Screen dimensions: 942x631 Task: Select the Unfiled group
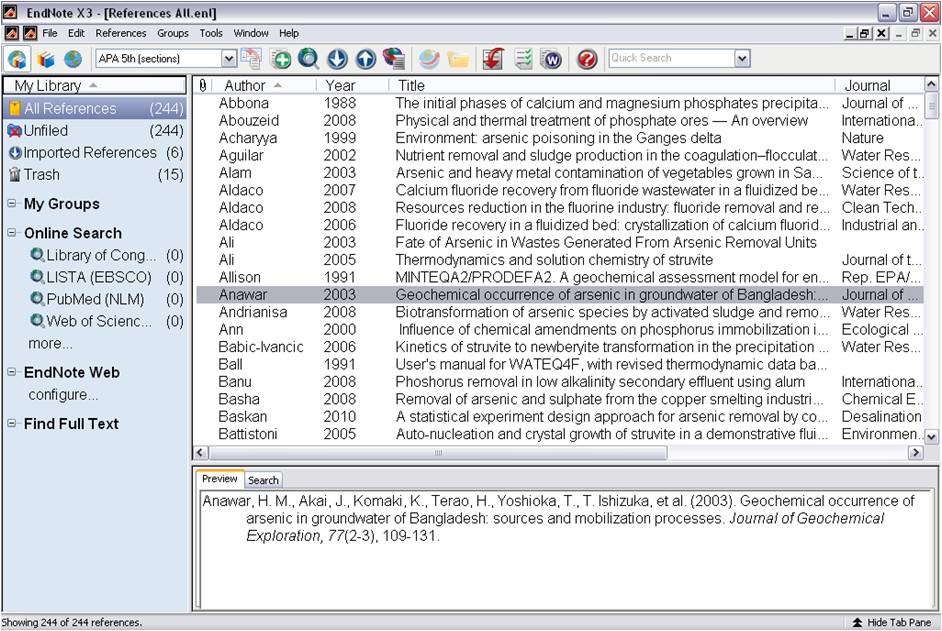[94, 130]
